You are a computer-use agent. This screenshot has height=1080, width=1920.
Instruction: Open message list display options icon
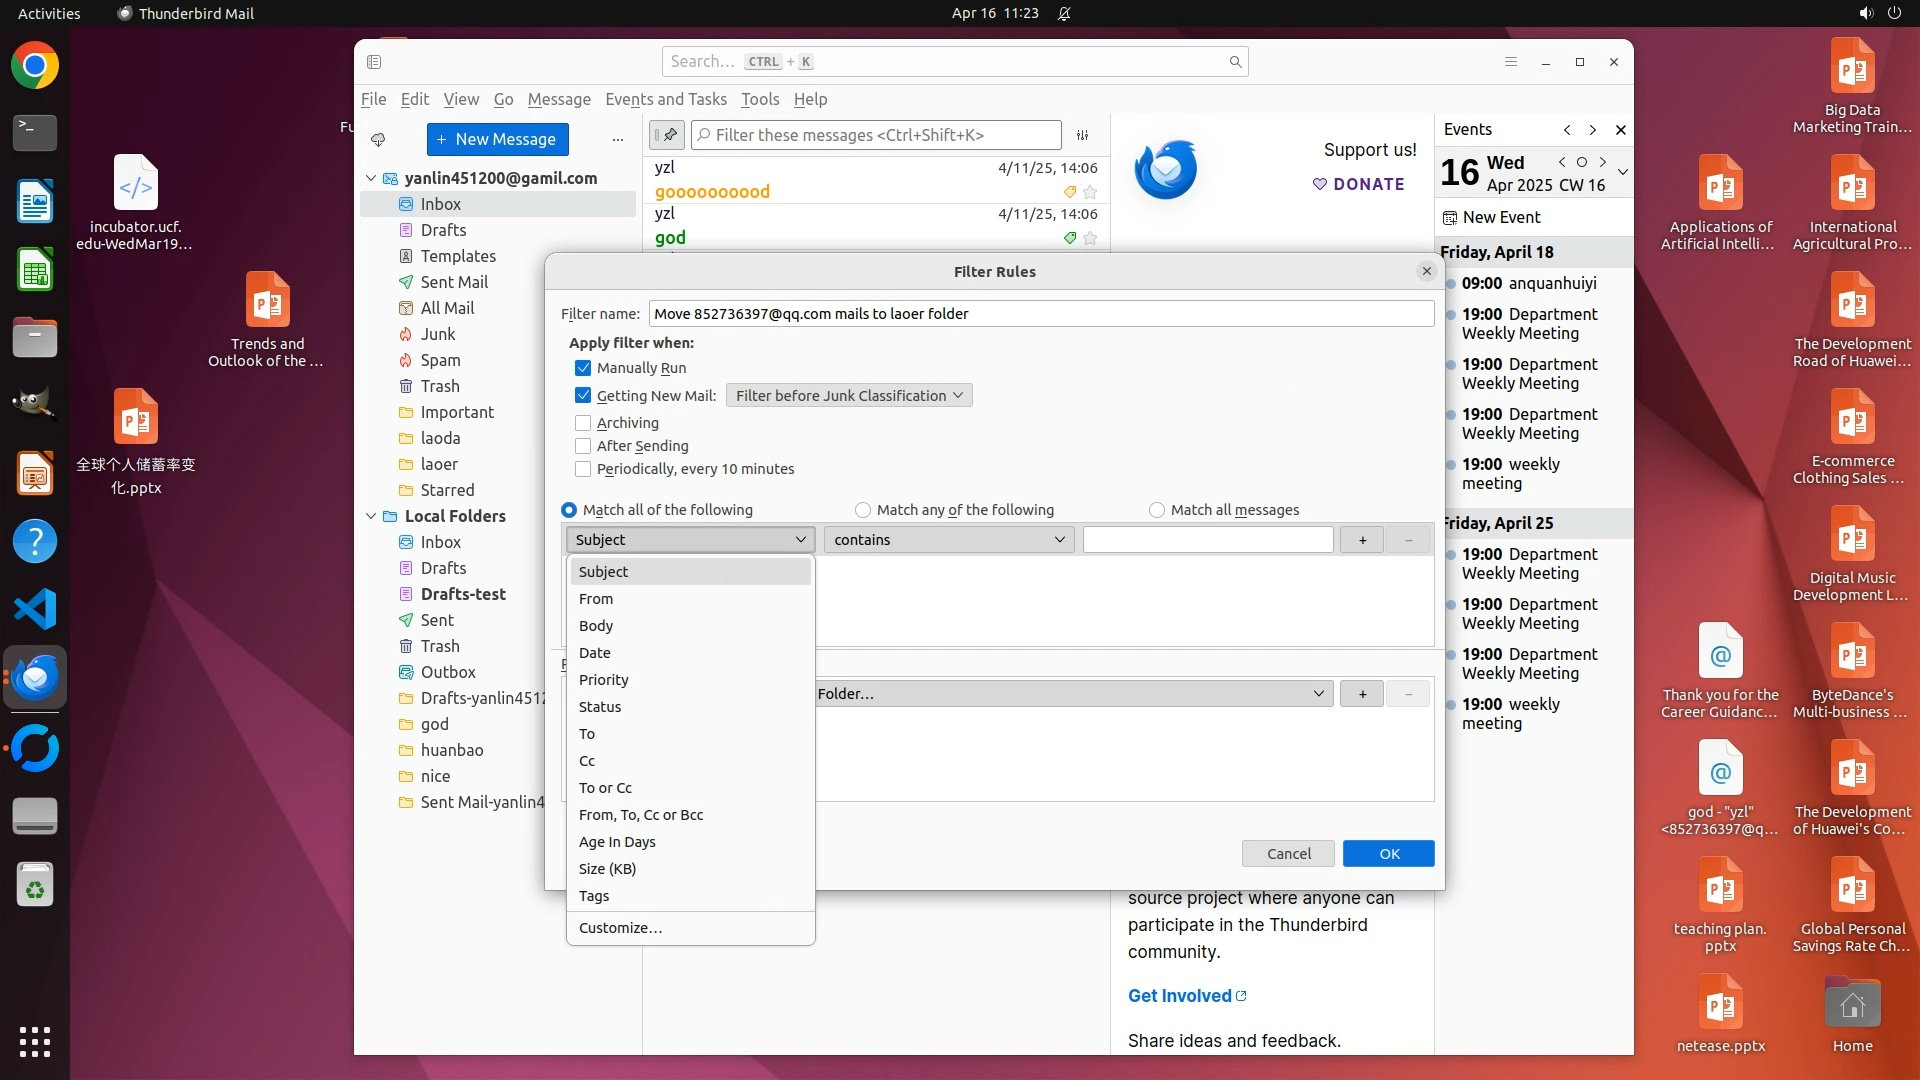click(x=1082, y=135)
